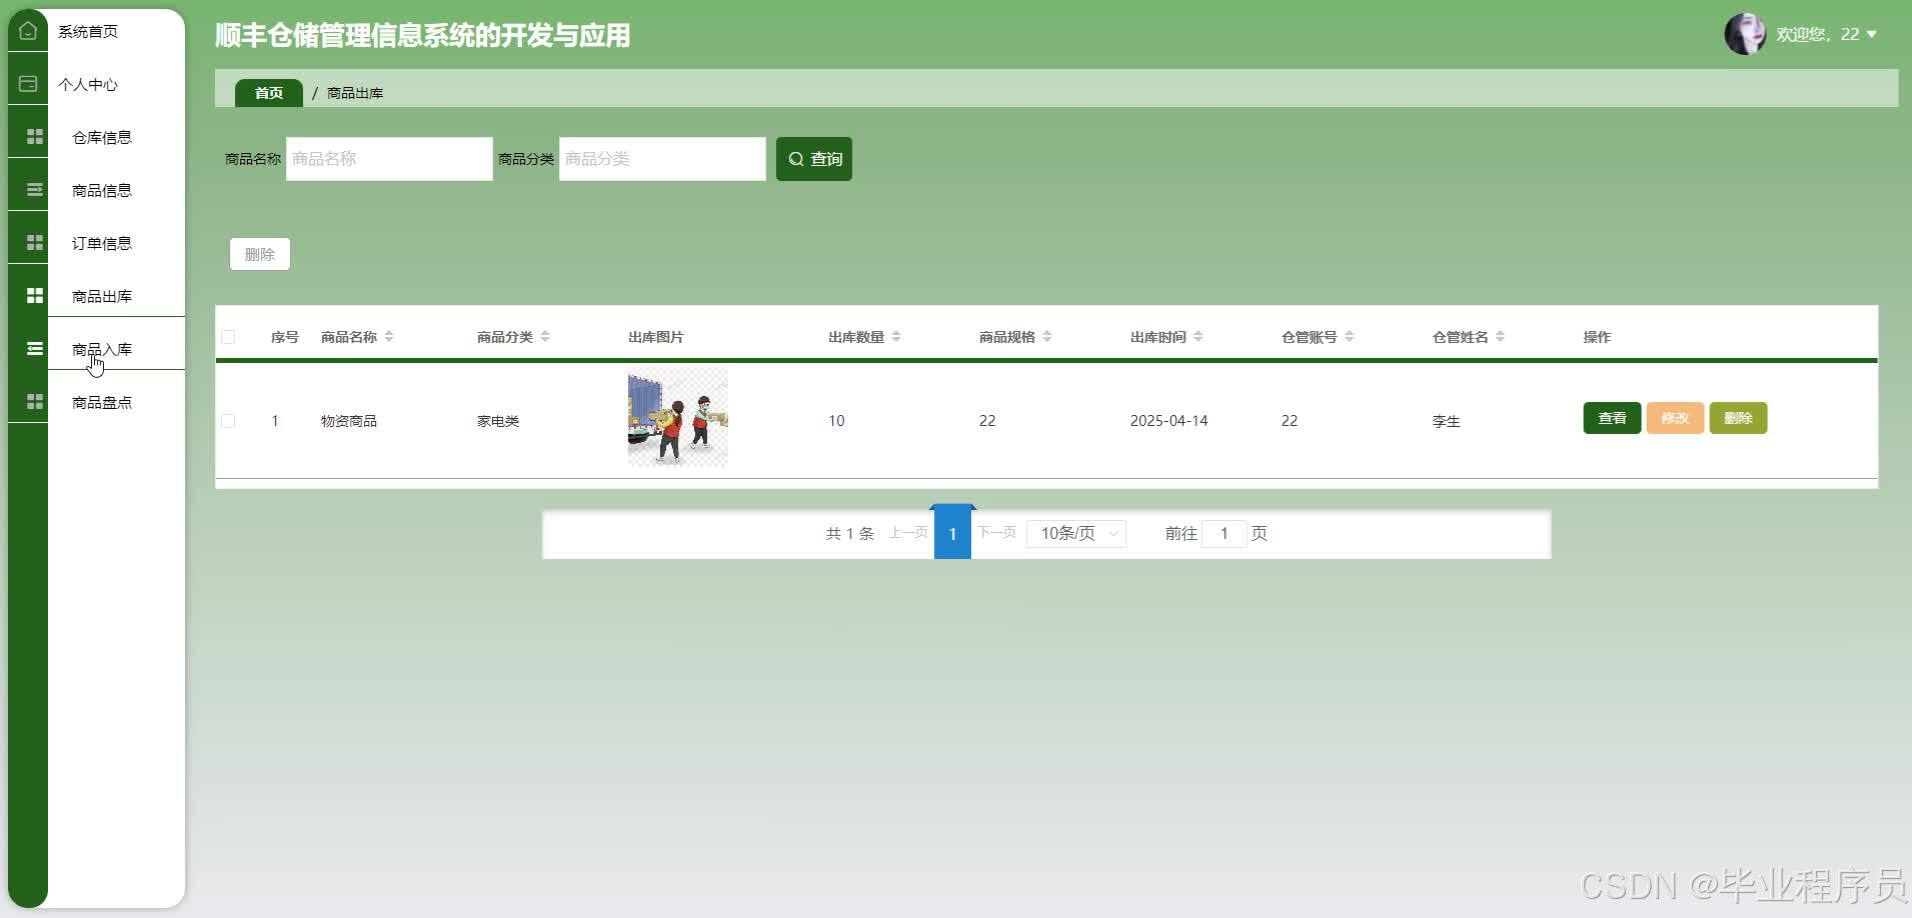Screen dimensions: 1912x918
Task: Click the home icon at sidebar top
Action: (27, 29)
